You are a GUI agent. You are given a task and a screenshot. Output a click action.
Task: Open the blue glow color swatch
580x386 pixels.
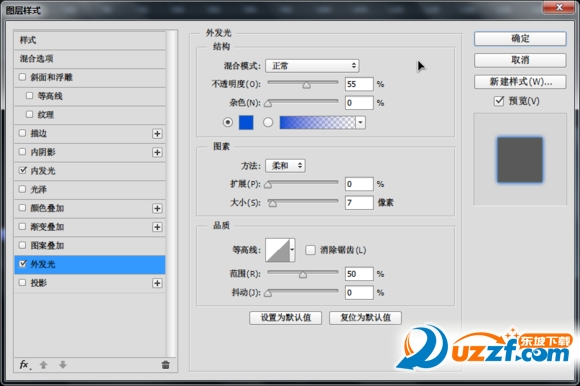pyautogui.click(x=246, y=122)
